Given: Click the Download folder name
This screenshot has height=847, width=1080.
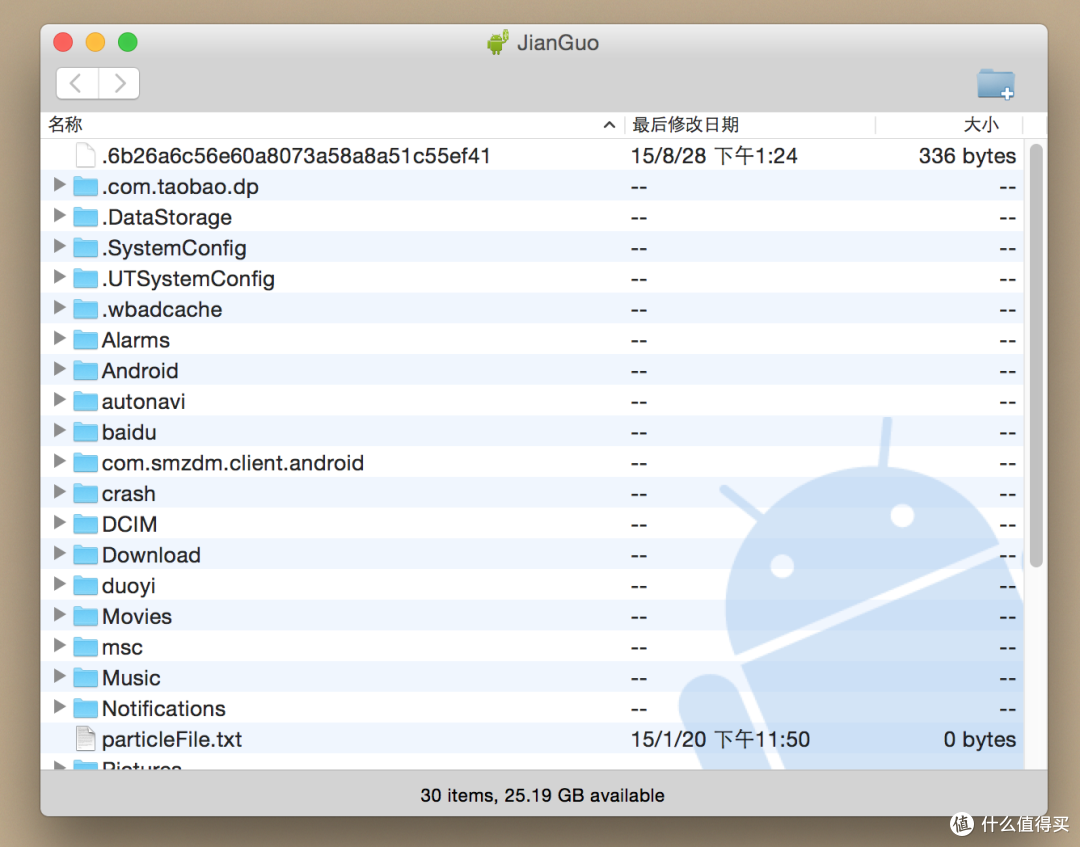Looking at the screenshot, I should point(151,555).
